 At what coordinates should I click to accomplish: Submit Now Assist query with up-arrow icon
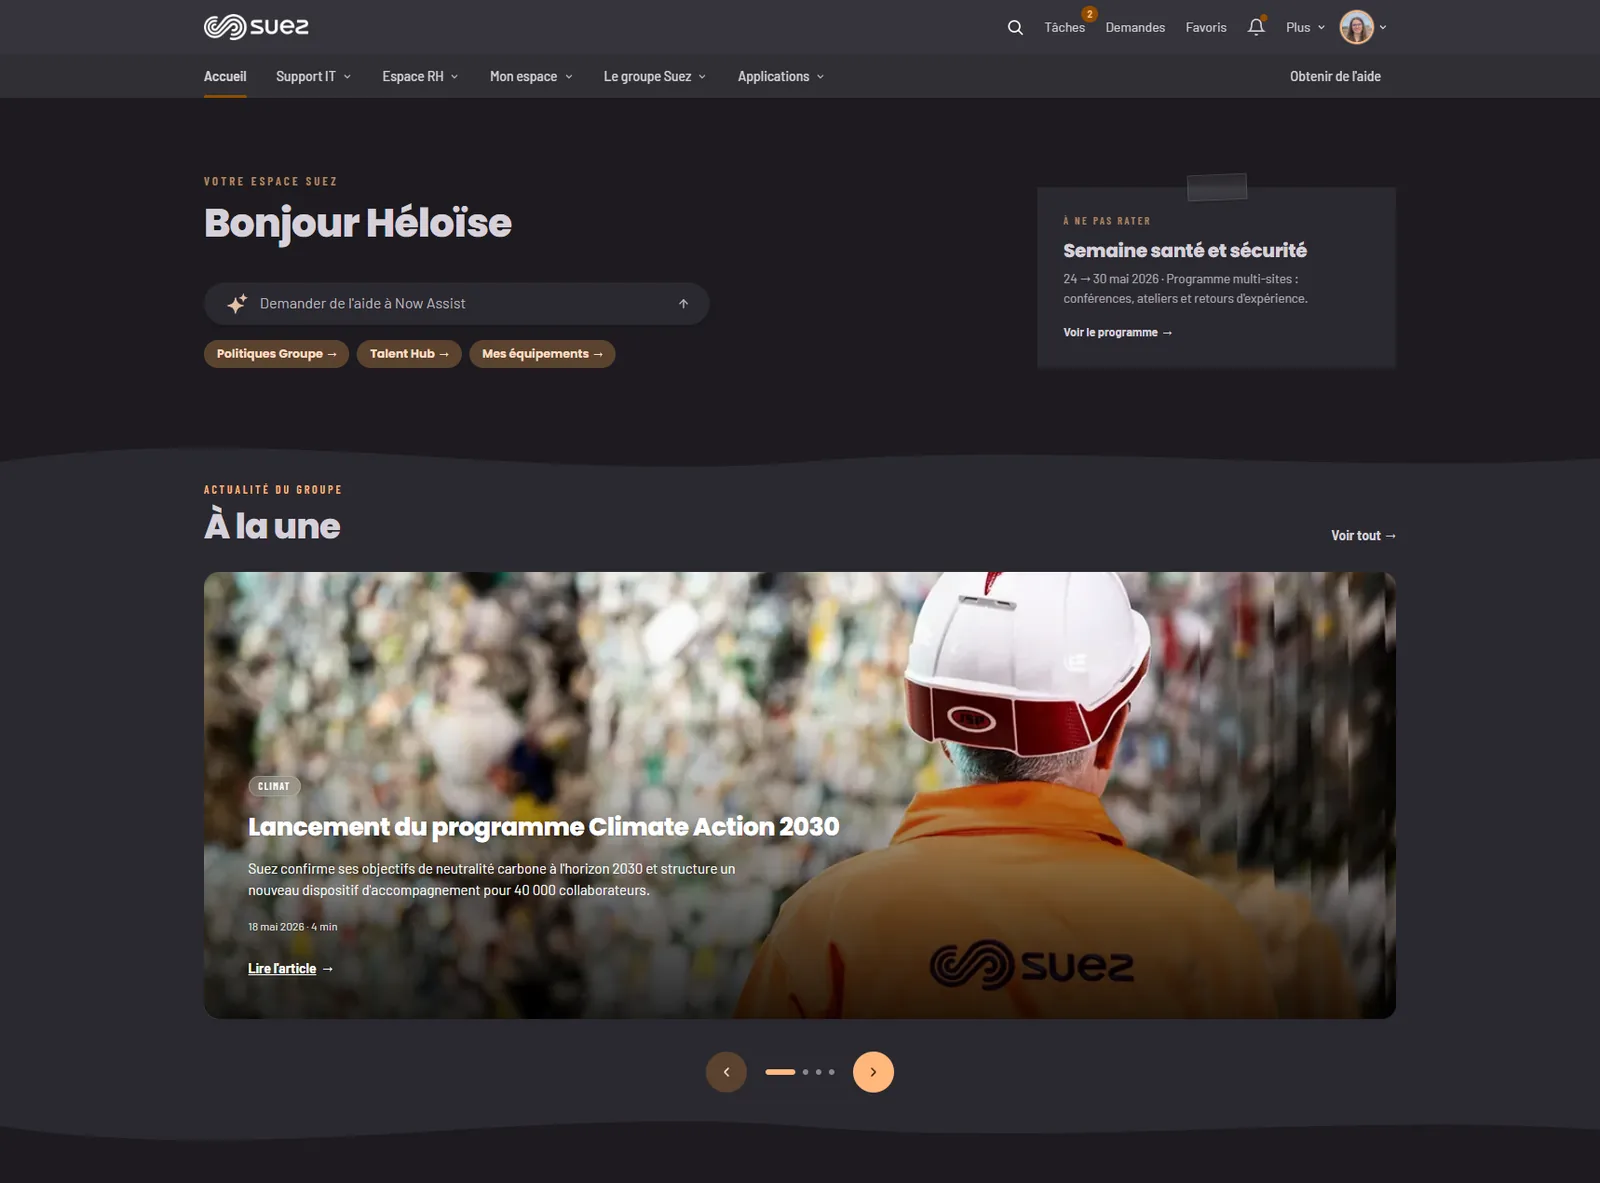(683, 304)
